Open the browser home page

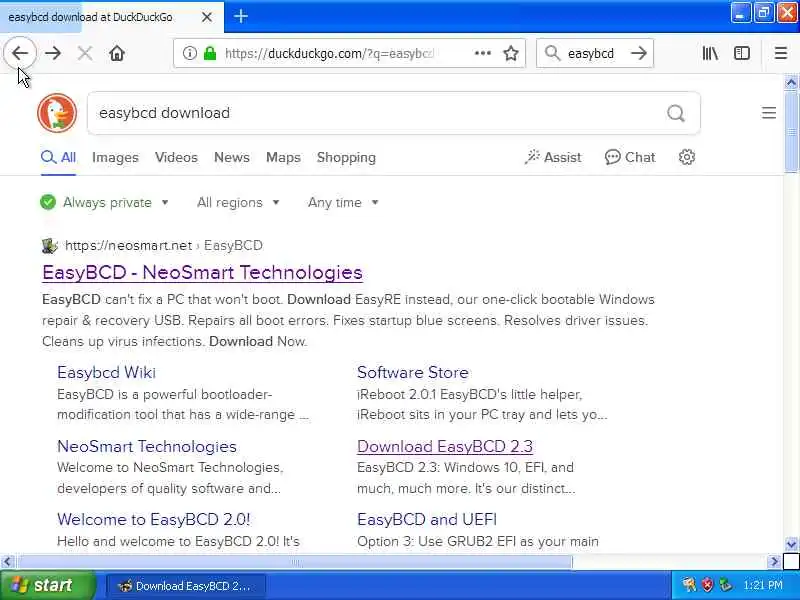(x=117, y=53)
